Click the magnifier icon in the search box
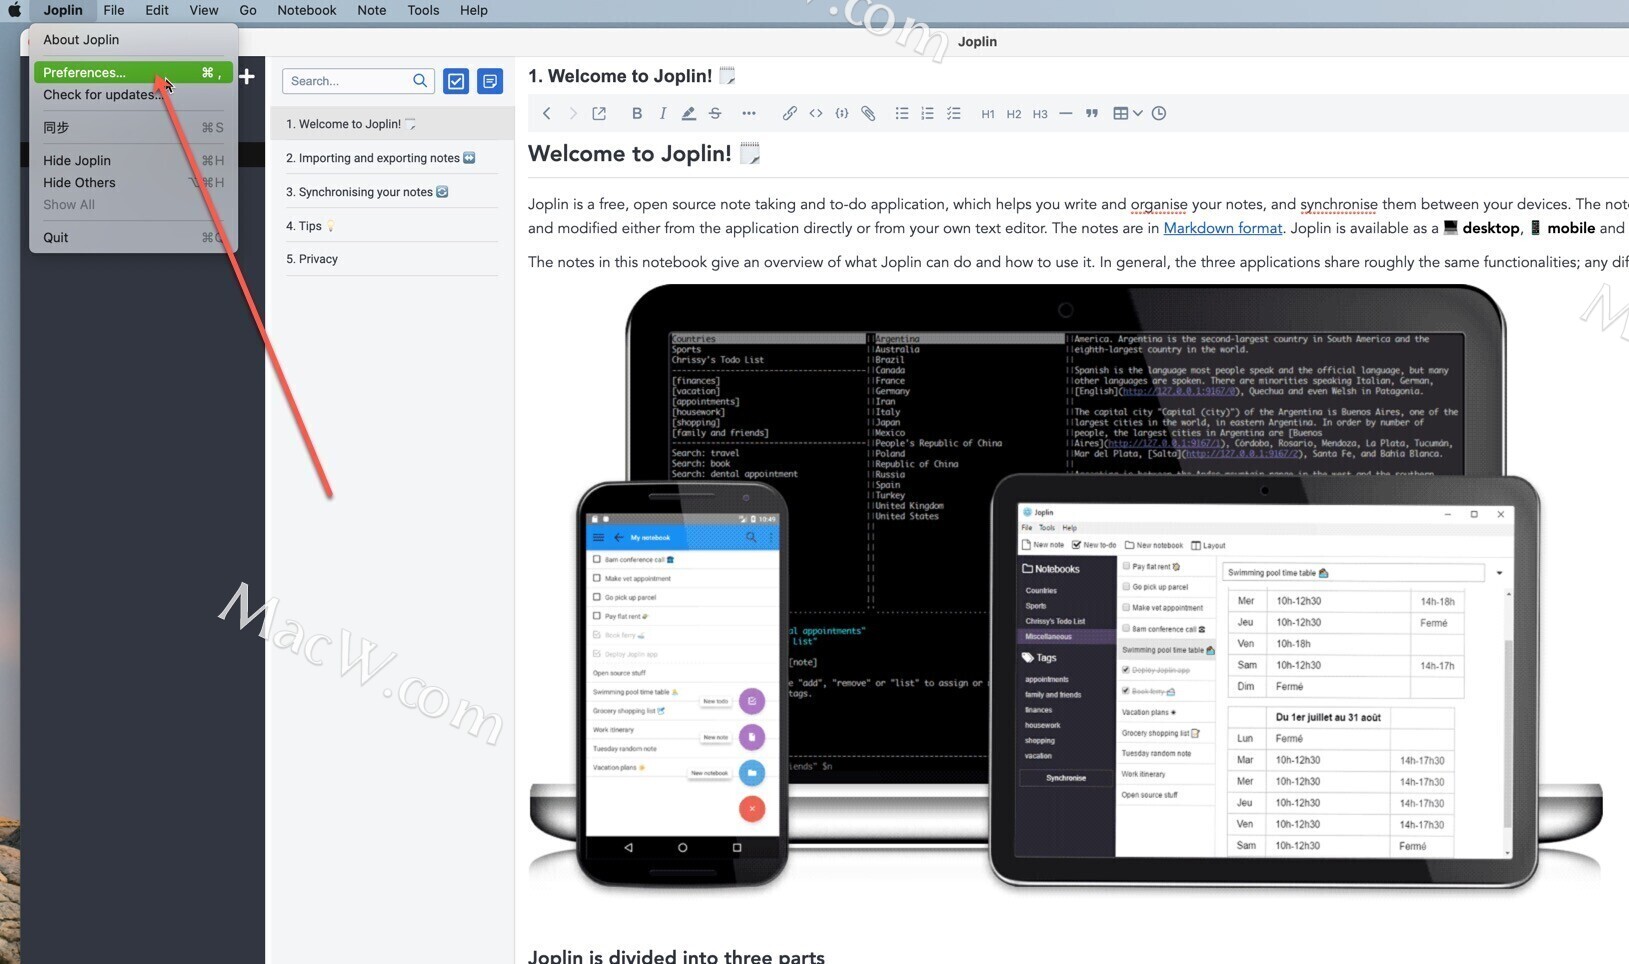 click(420, 81)
